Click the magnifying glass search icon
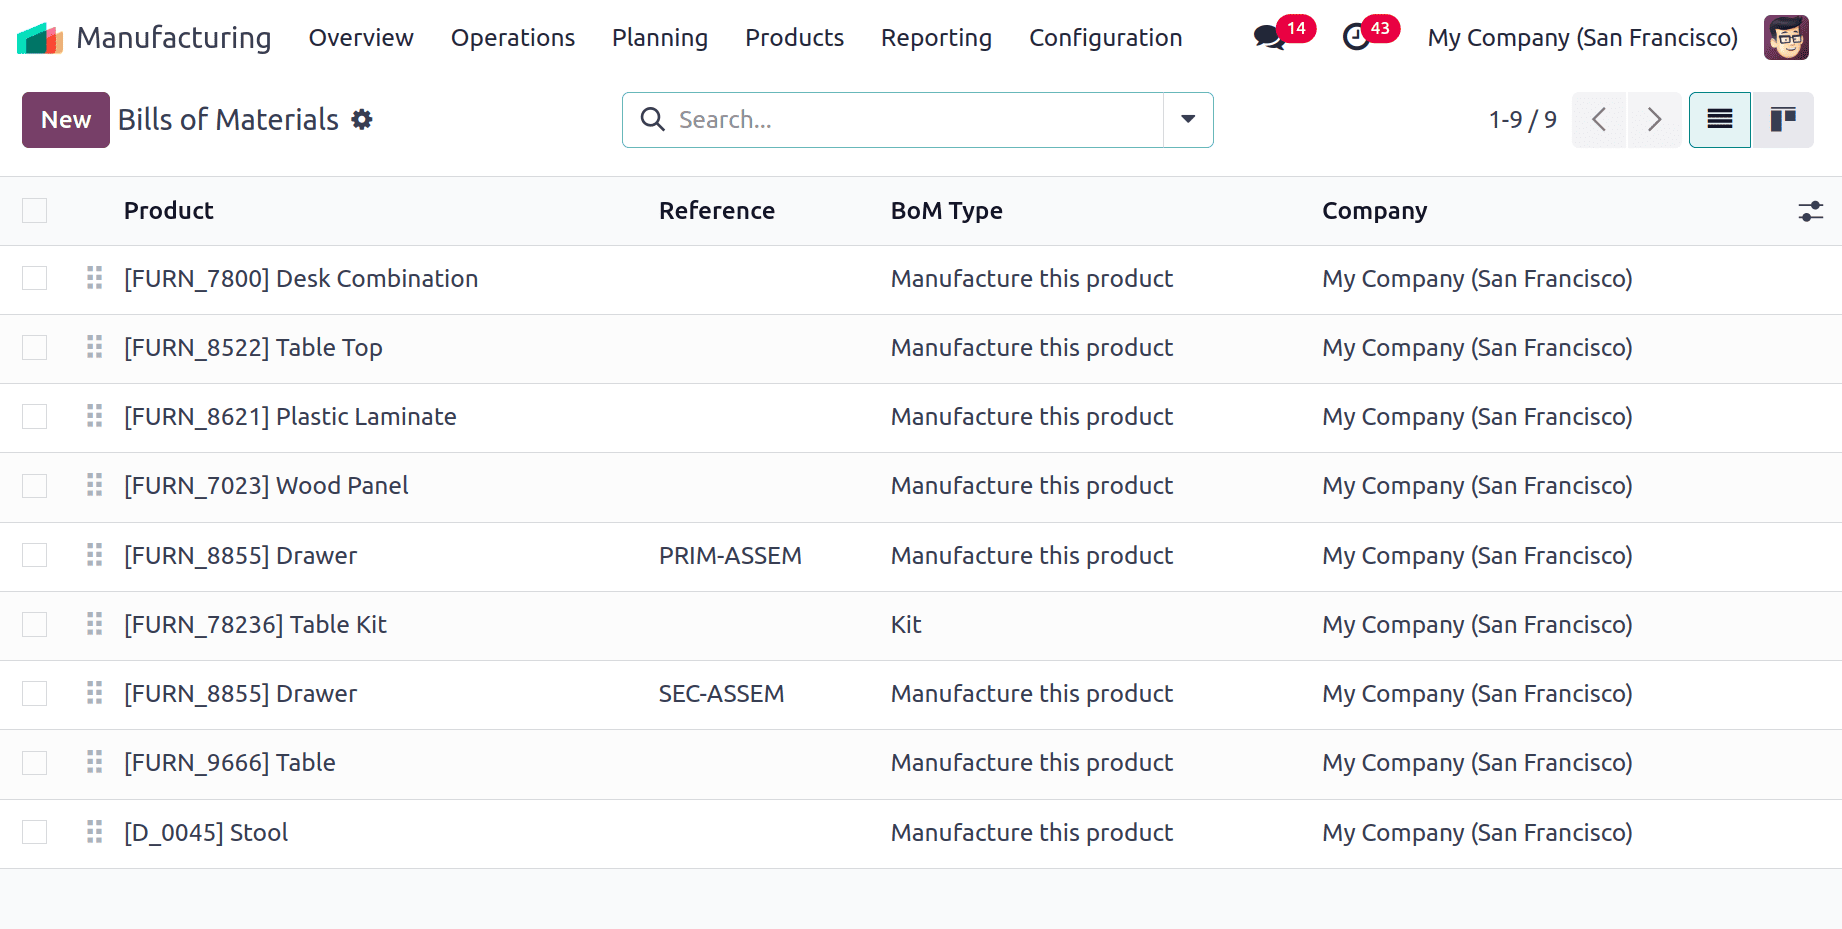Viewport: 1842px width, 929px height. 653,120
